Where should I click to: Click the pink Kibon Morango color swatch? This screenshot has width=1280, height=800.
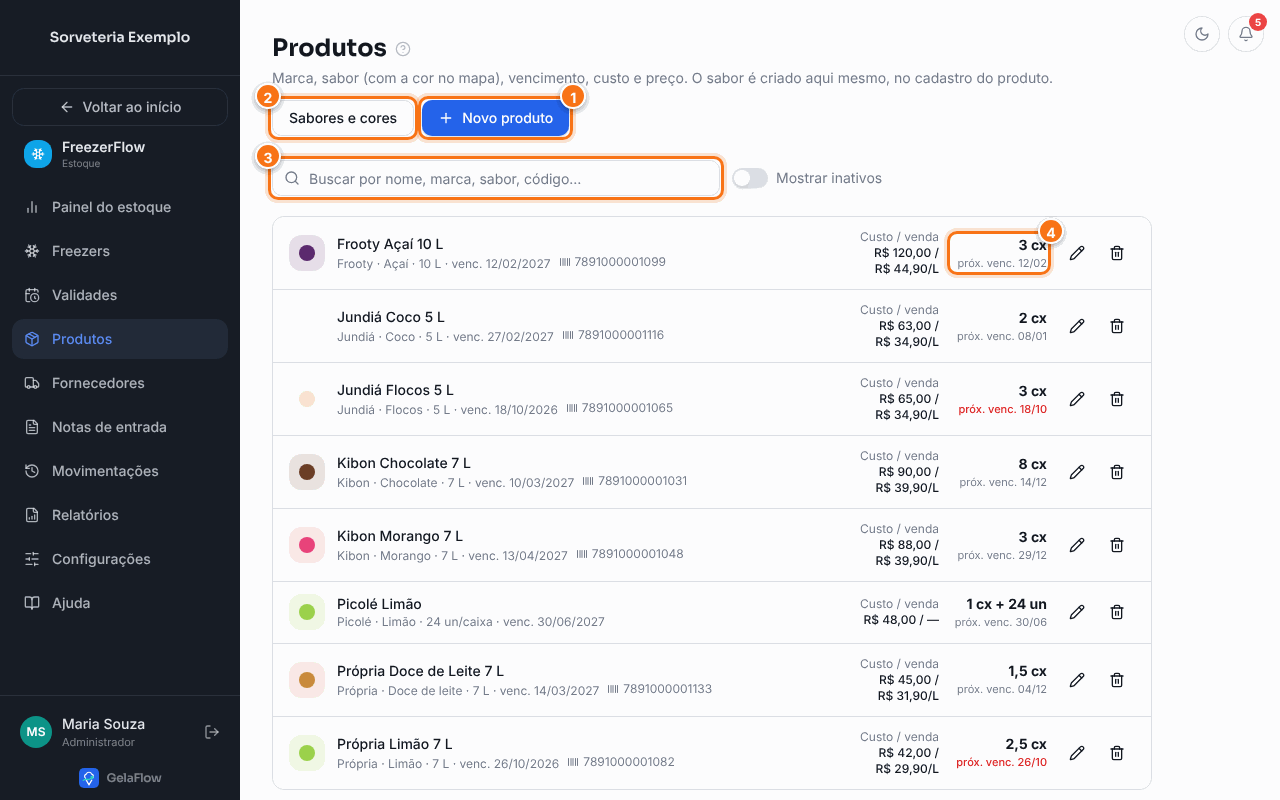tap(307, 545)
